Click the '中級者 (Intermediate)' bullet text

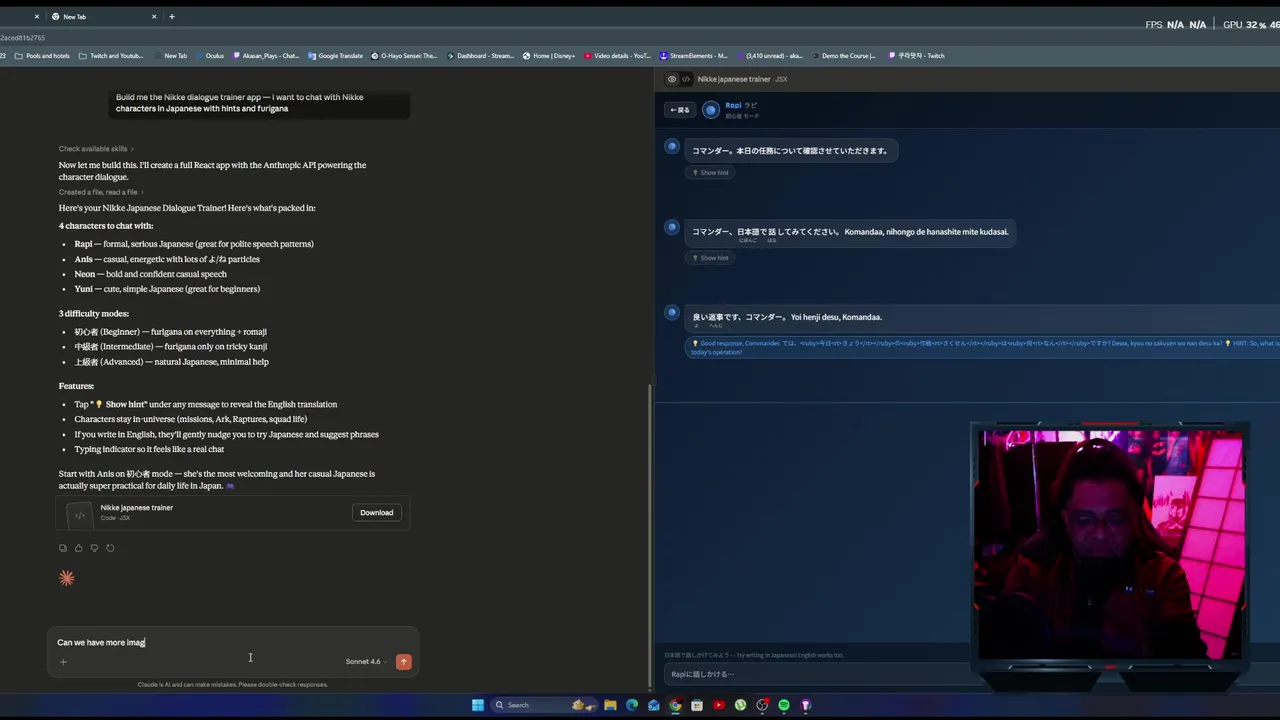170,347
